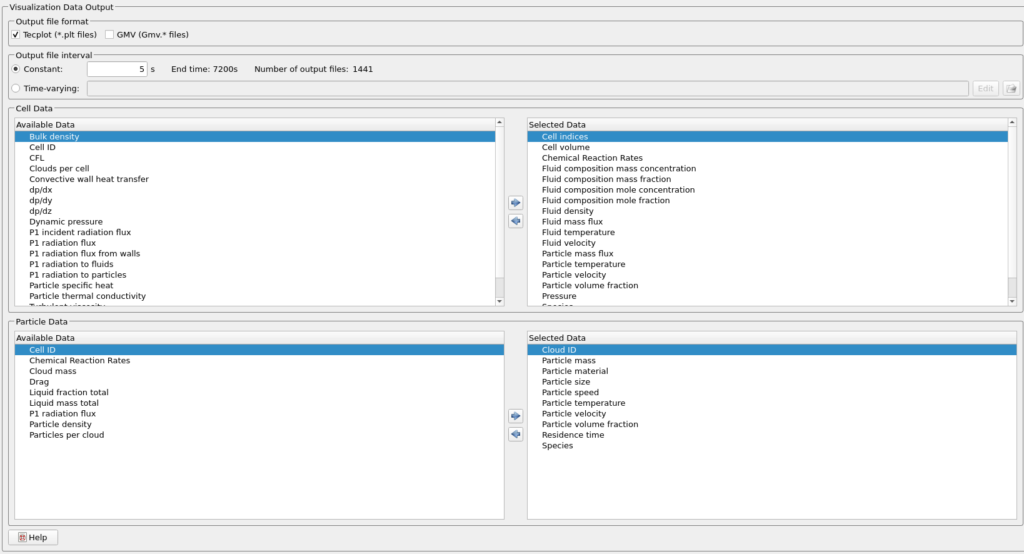Viewport: 1024px width, 554px height.
Task: Click the Cell Data move-left arrow
Action: coord(516,221)
